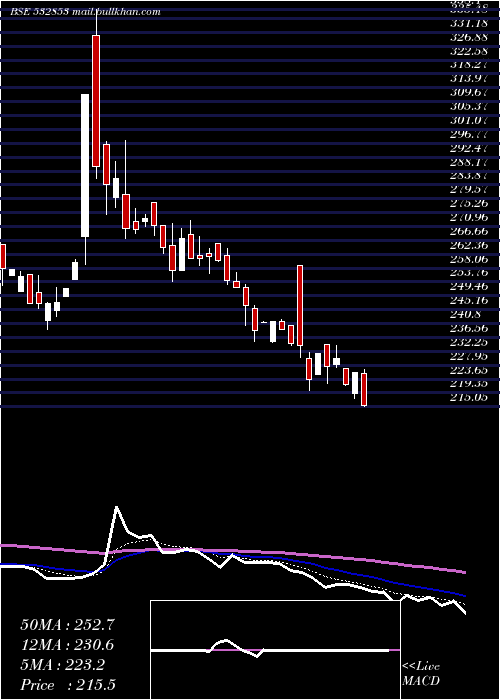Click the tall white candle below 309.67

(x=85, y=165)
